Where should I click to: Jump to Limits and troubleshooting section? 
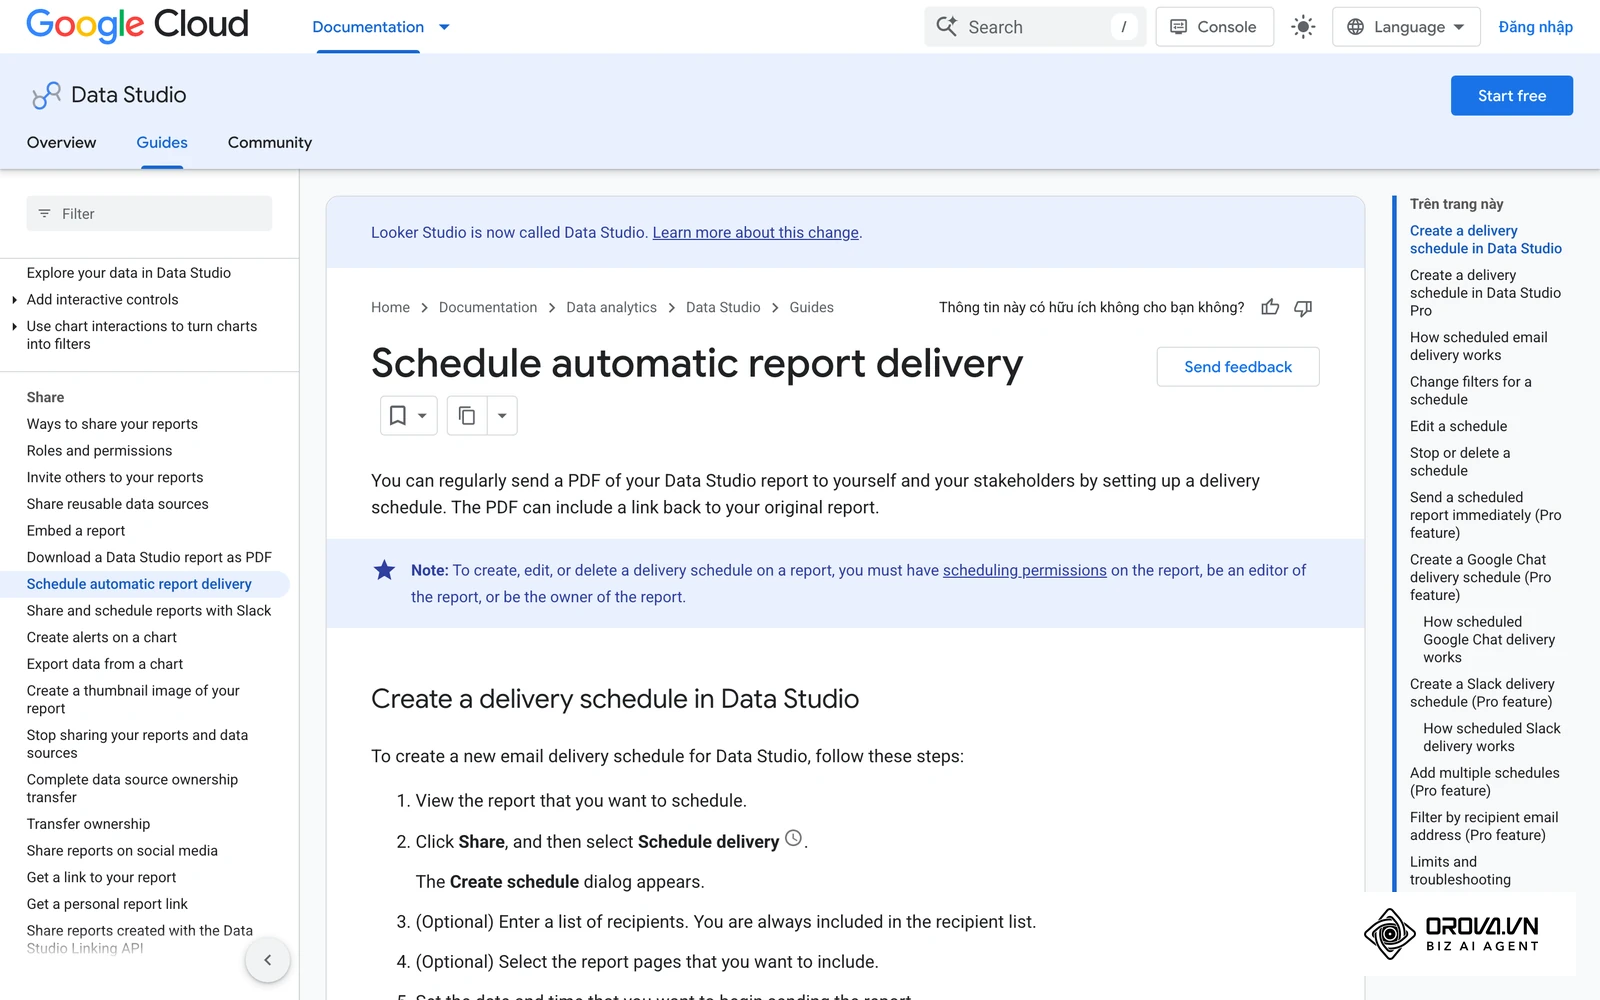[x=1460, y=871]
